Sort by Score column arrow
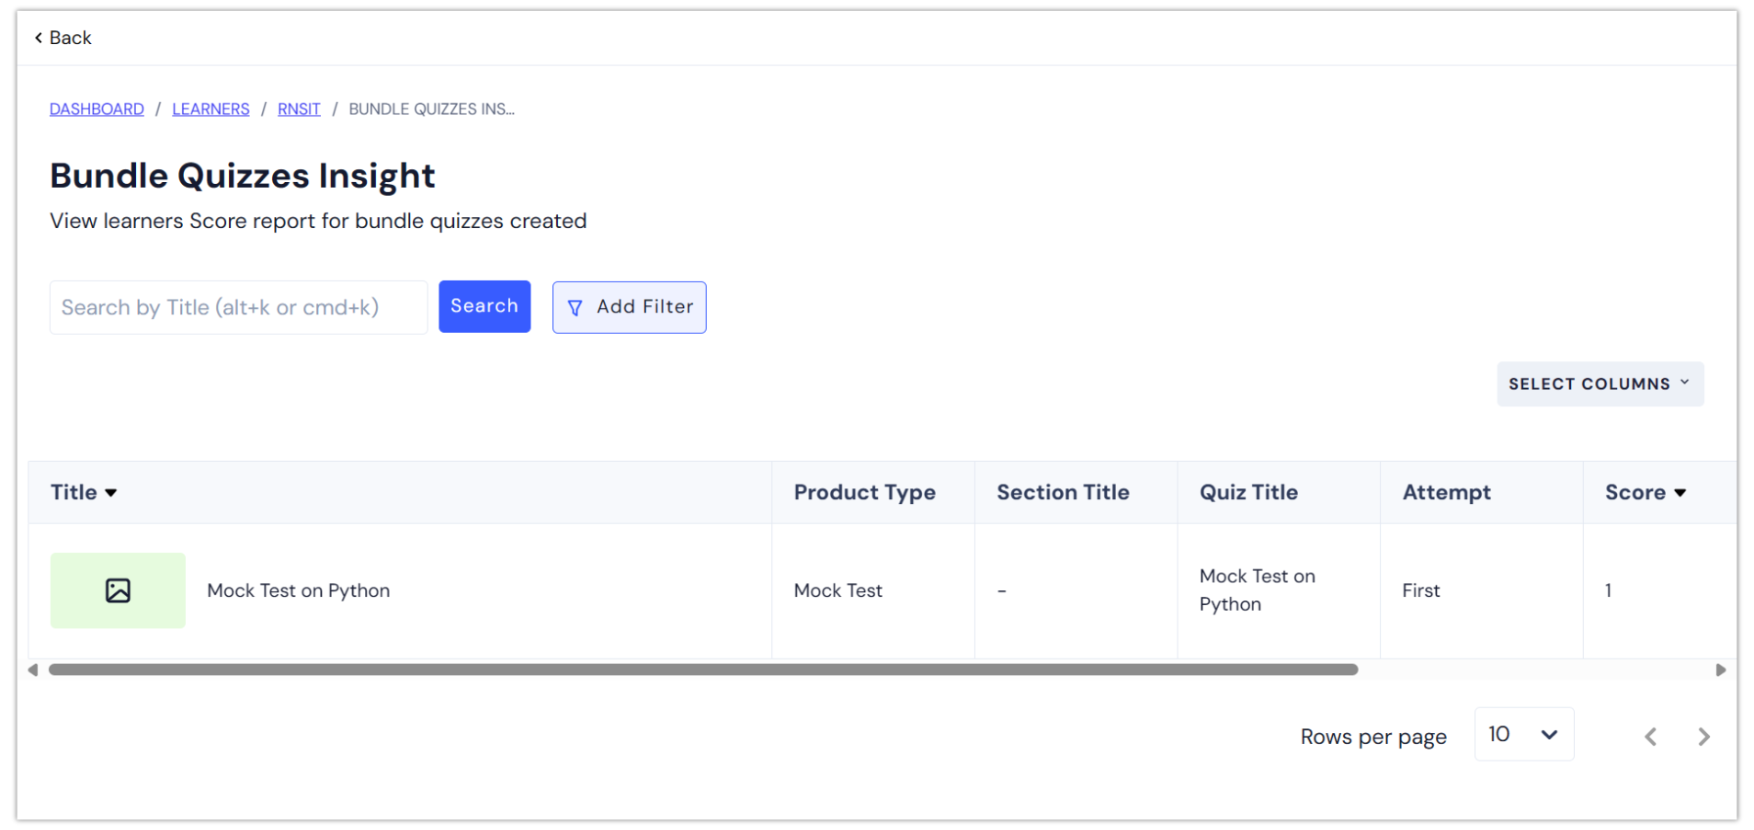Image resolution: width=1754 pixels, height=830 pixels. coord(1680,493)
